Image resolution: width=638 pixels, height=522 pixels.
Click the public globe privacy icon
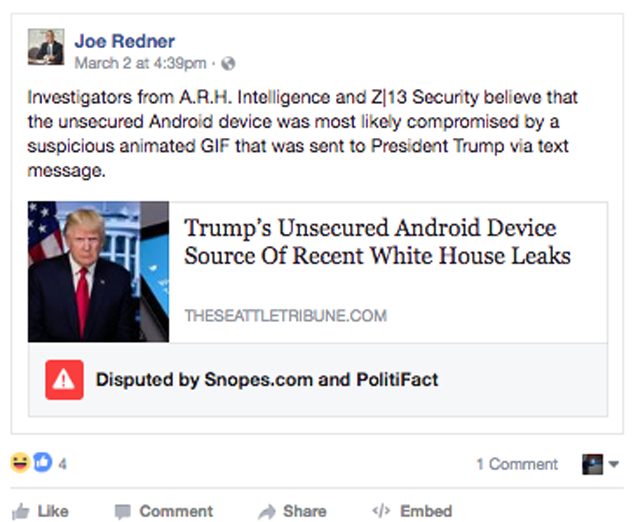pyautogui.click(x=228, y=63)
